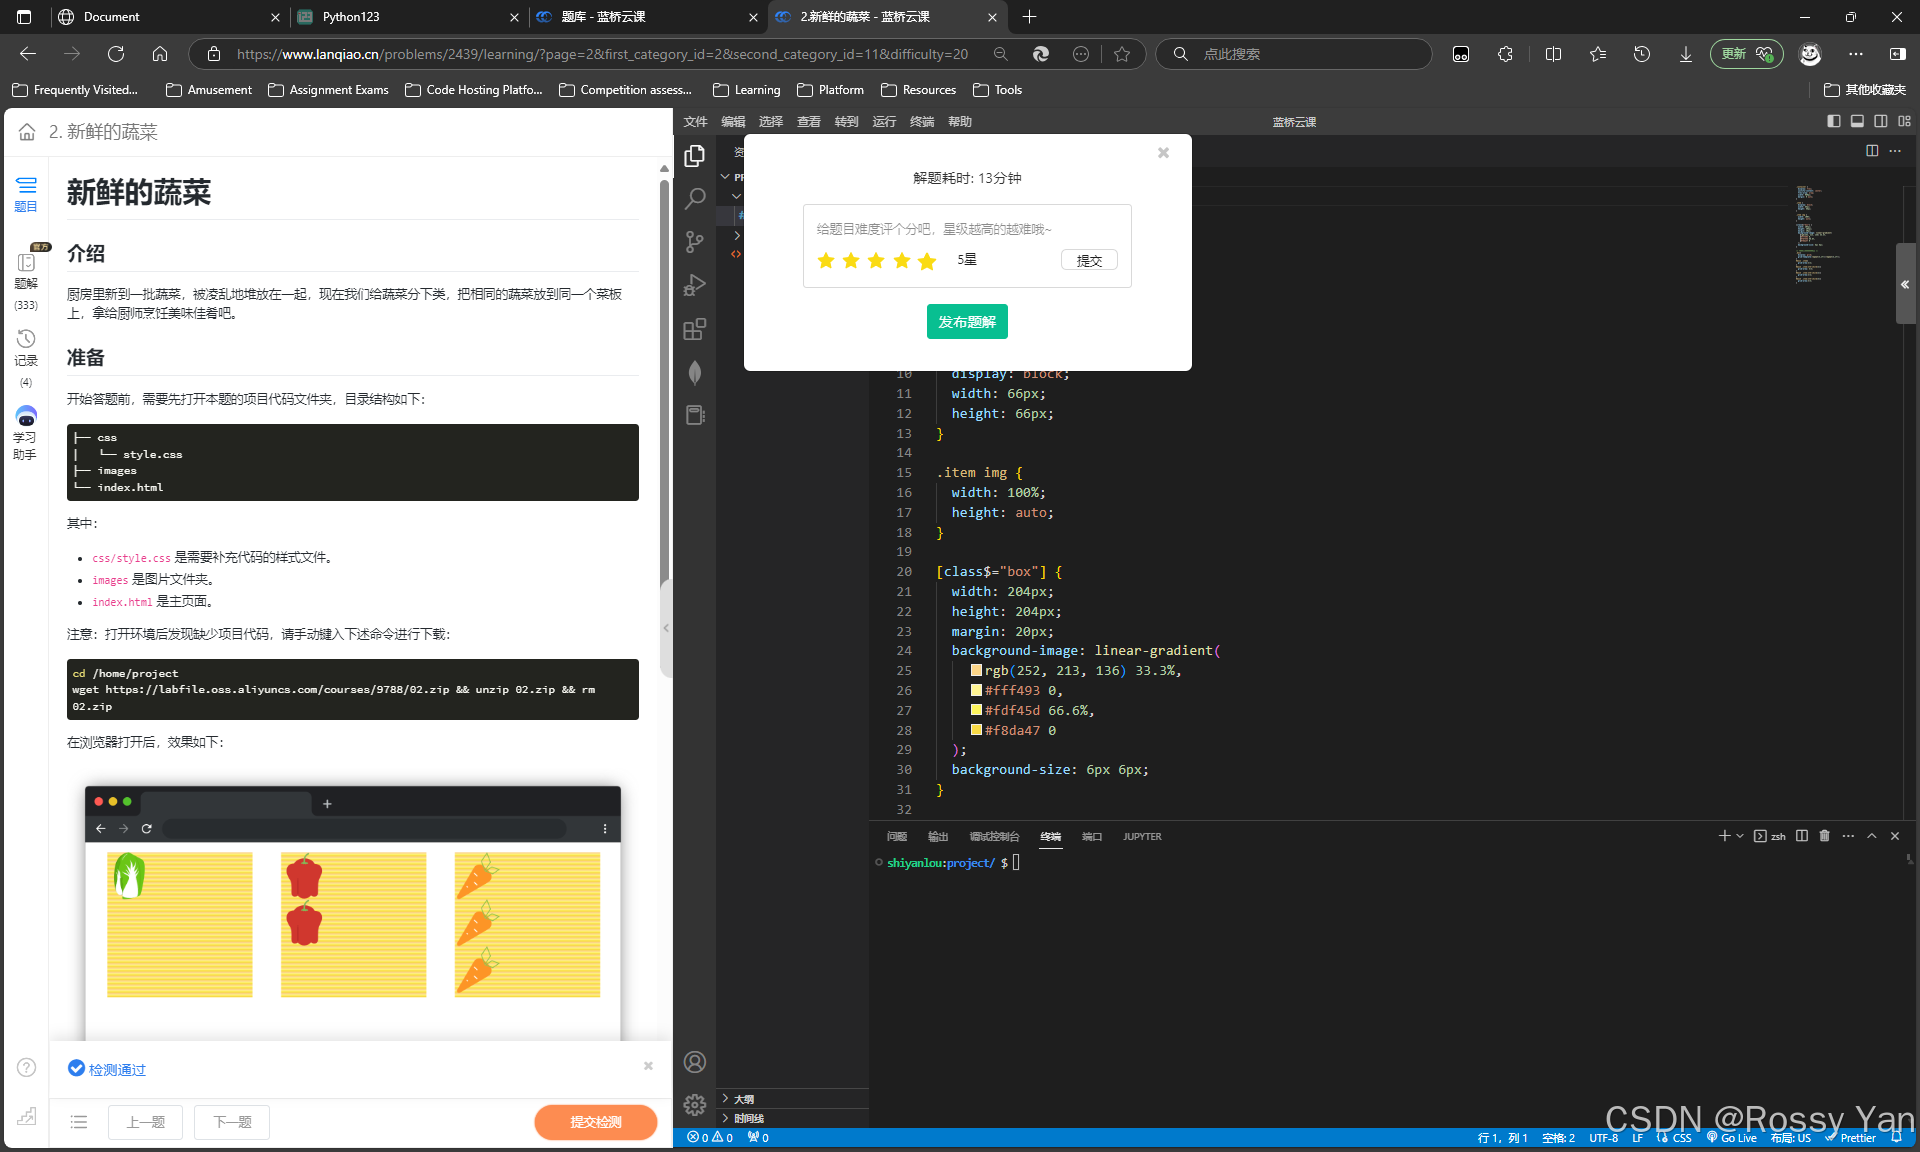Open Run and Debug icon

695,285
